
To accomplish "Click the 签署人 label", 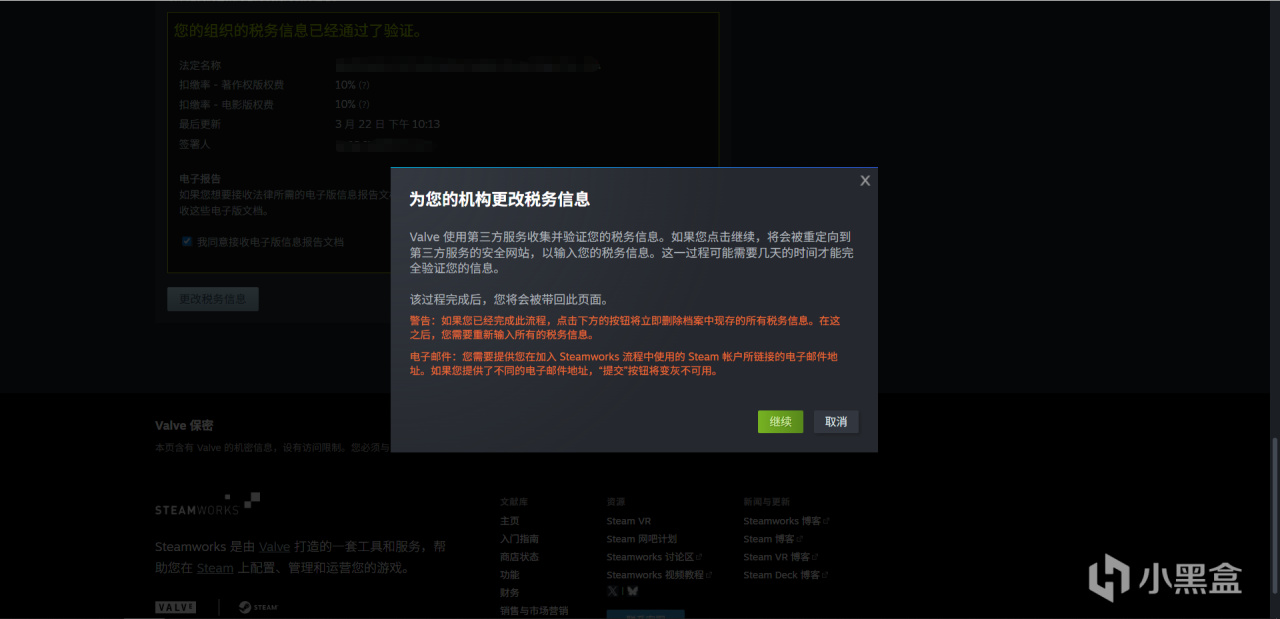I will [195, 144].
